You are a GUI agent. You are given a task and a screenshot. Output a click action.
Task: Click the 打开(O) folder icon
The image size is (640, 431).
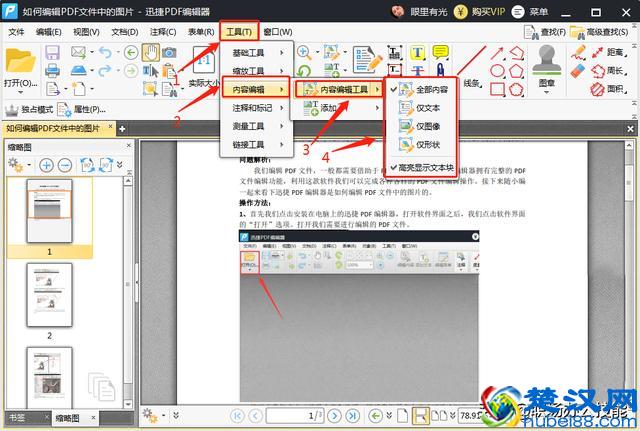click(x=20, y=61)
